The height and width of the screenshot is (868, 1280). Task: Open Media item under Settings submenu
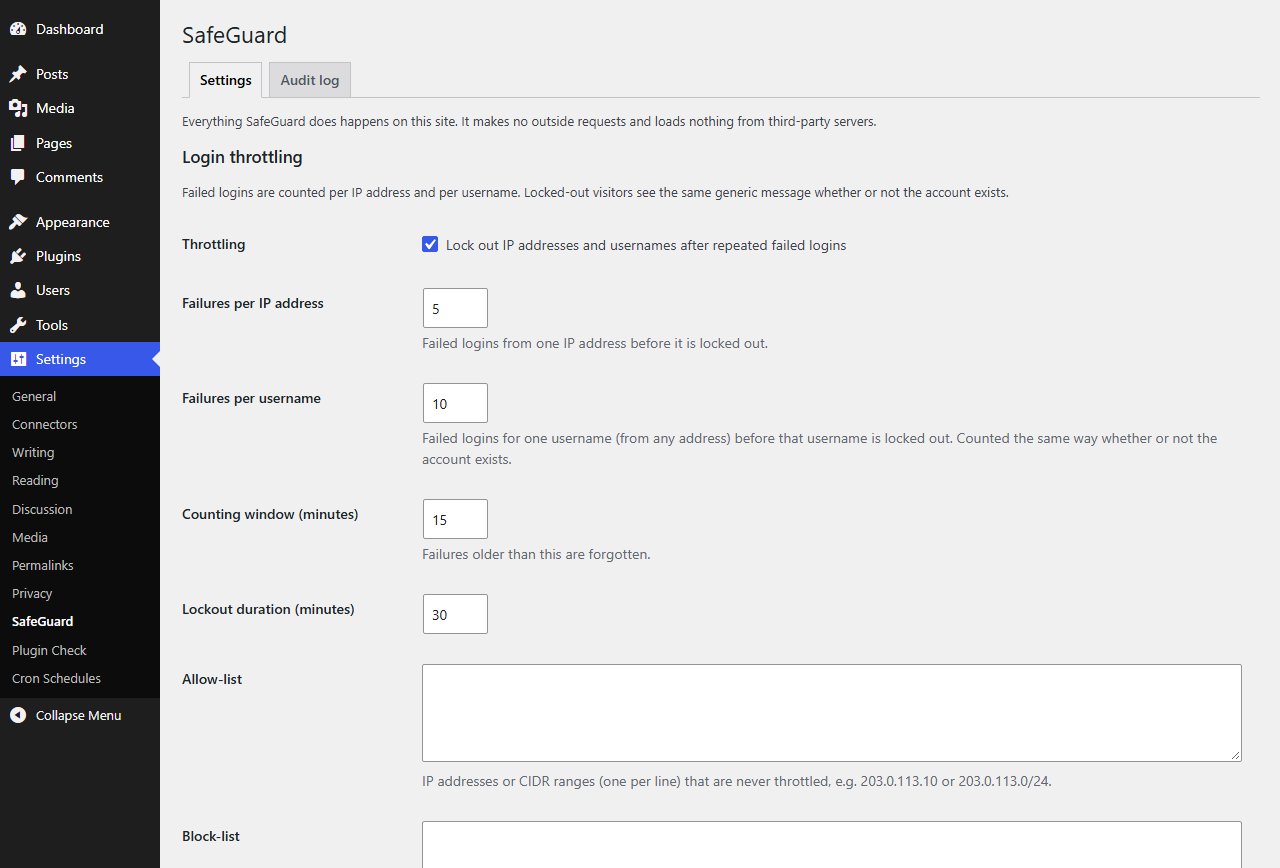click(30, 537)
